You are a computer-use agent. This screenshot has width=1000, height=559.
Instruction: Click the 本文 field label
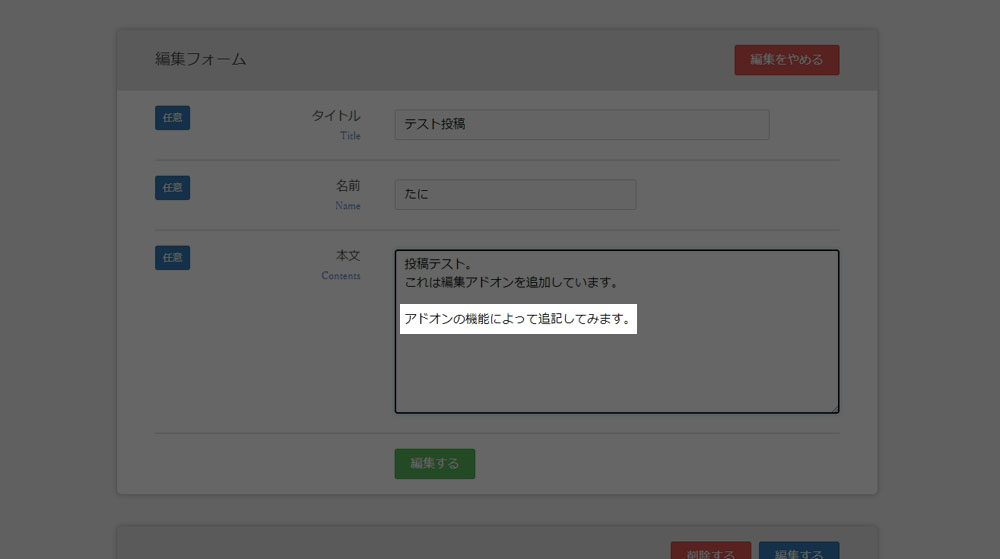coord(348,256)
